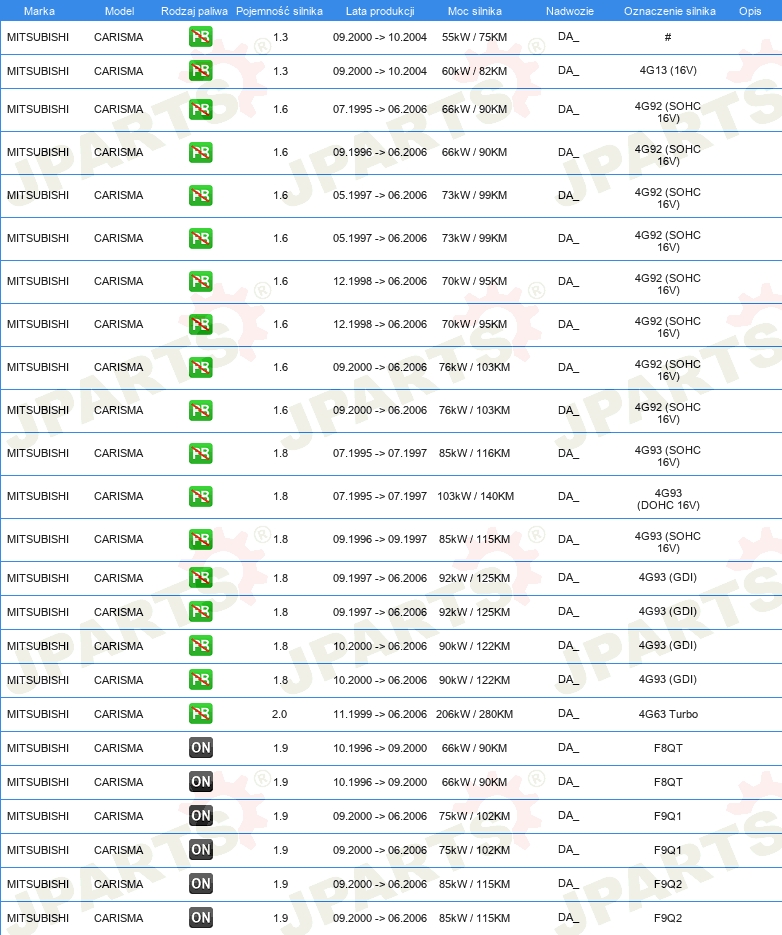Click the Oznaczenie silnika column header

point(670,11)
